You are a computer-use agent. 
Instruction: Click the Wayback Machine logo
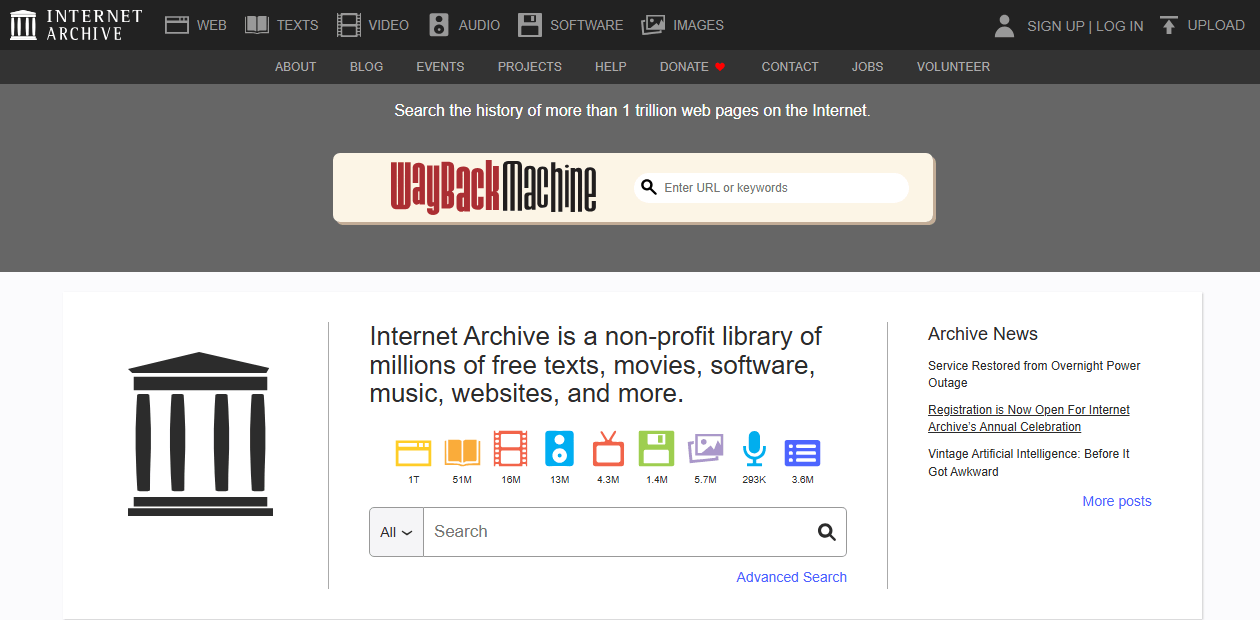[x=493, y=187]
